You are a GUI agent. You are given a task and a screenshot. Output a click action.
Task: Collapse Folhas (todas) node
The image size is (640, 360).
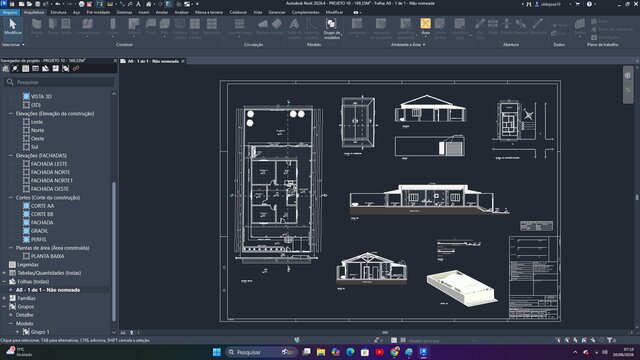coord(4,281)
